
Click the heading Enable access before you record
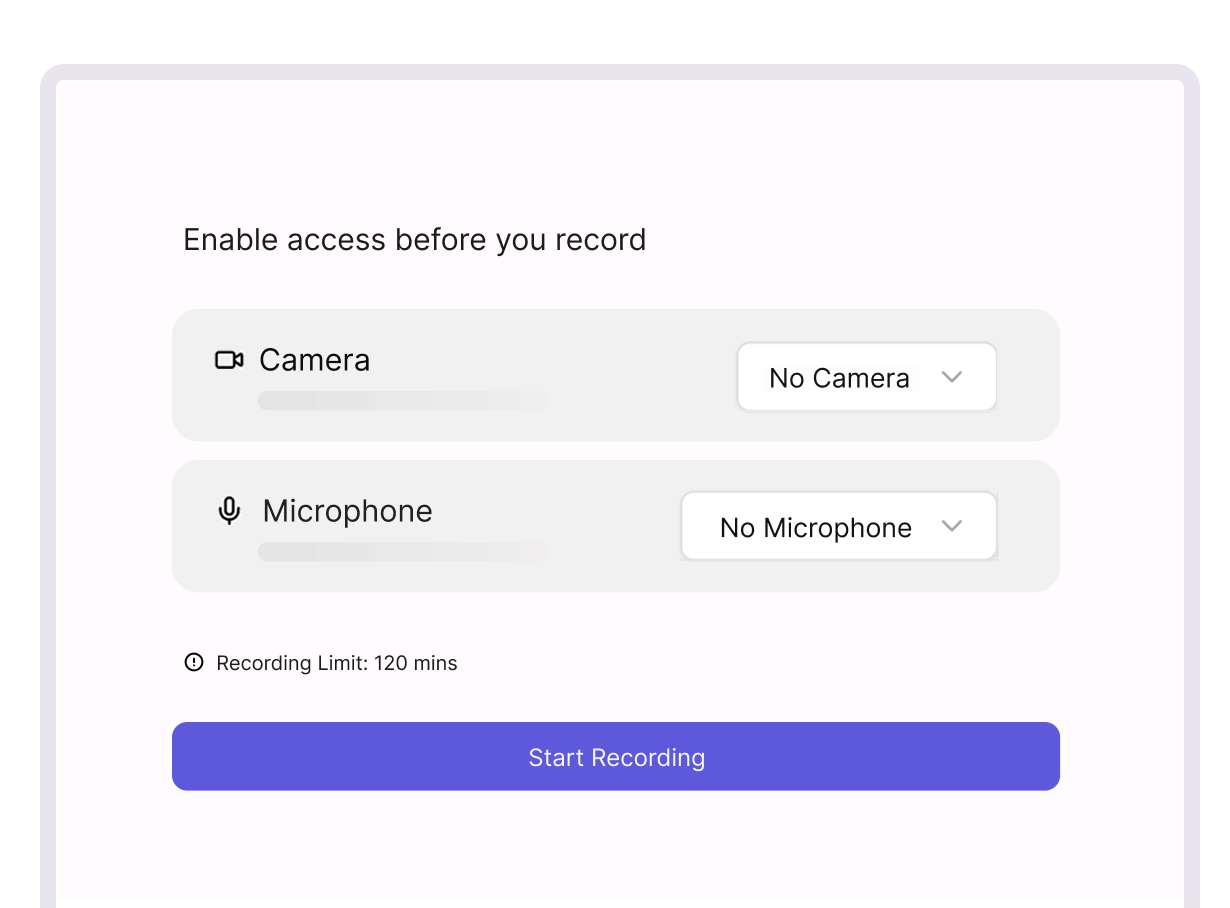pos(413,240)
